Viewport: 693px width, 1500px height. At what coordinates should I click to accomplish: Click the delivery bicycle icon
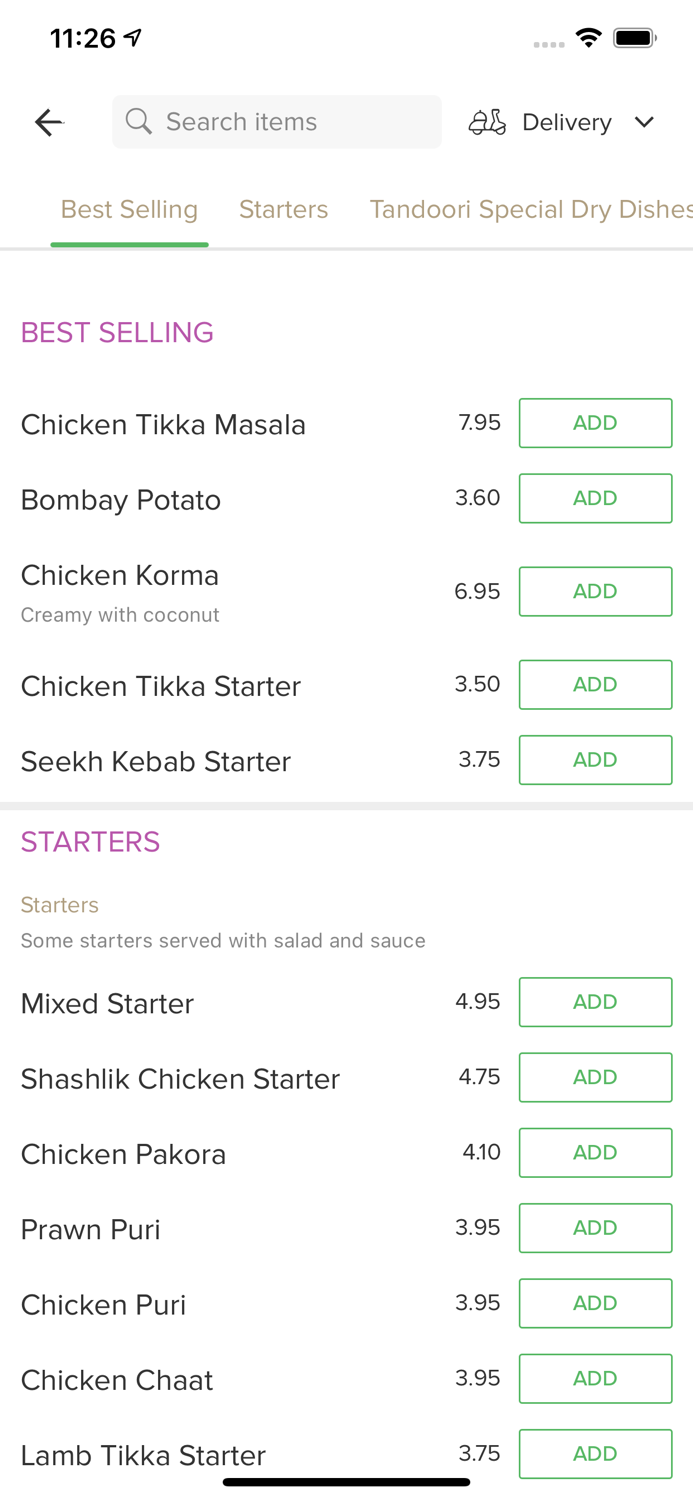coord(487,121)
